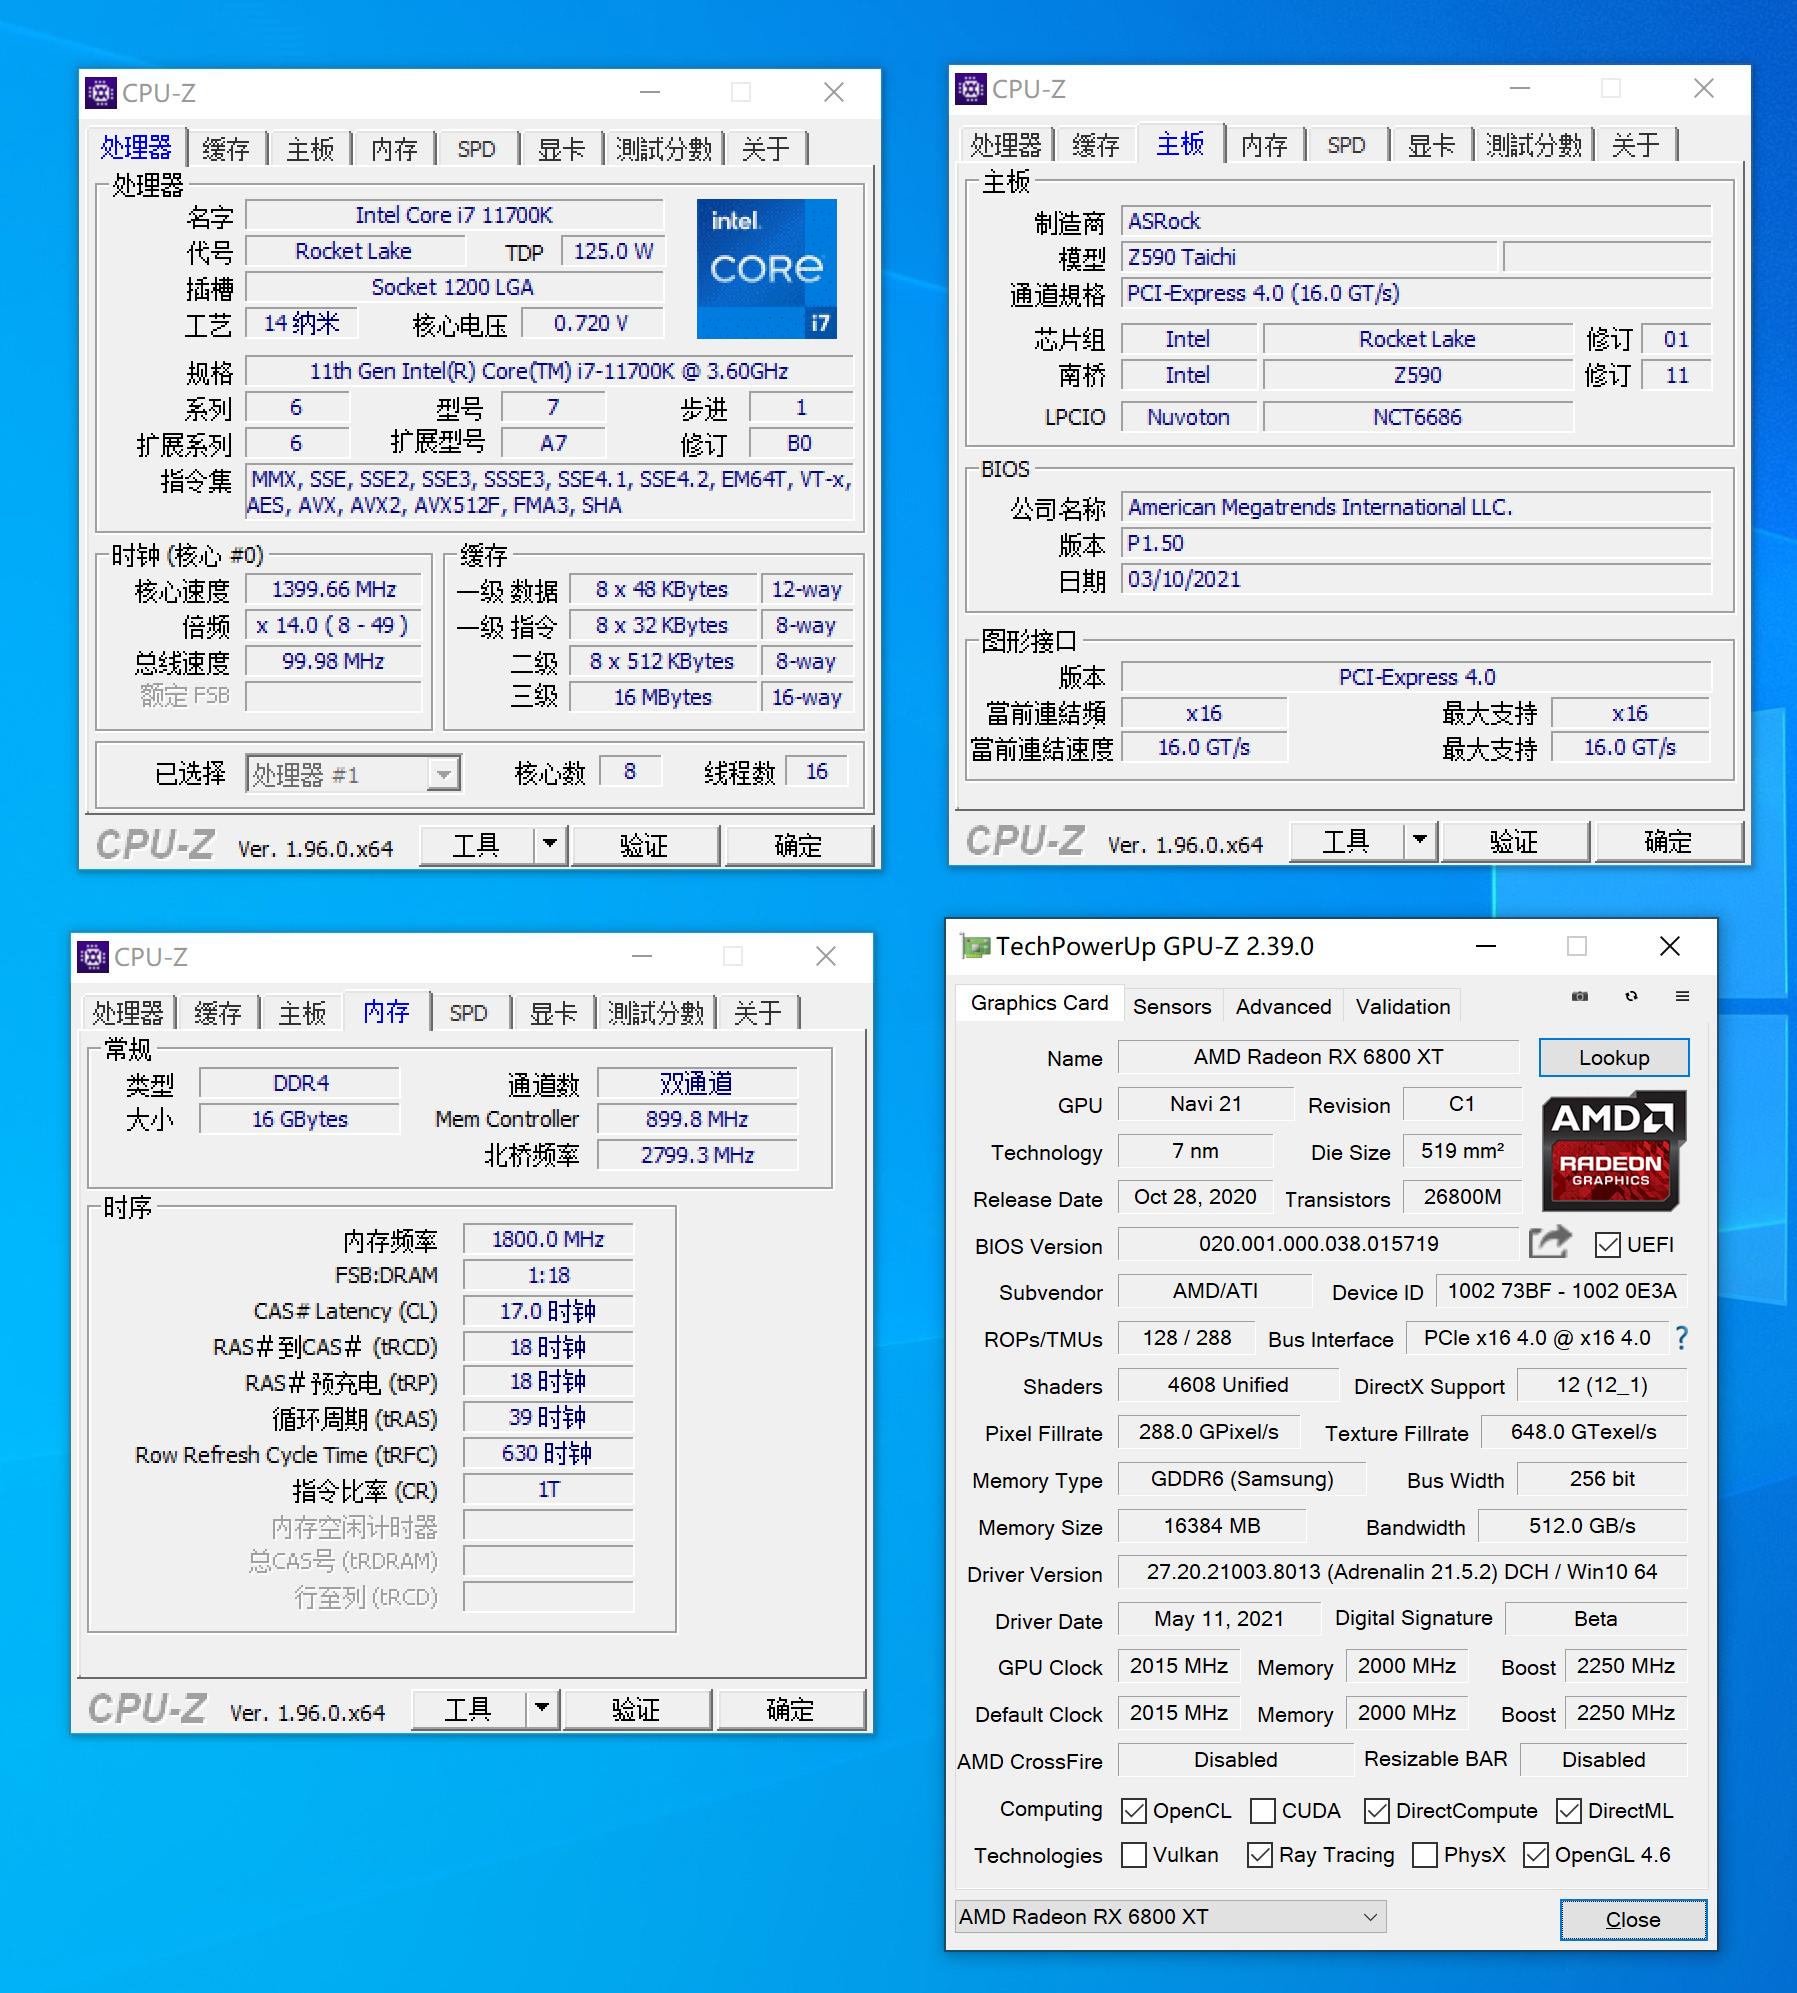The image size is (1797, 1993).
Task: Click the check-for-updates icon in GPU-Z
Action: pyautogui.click(x=1630, y=997)
